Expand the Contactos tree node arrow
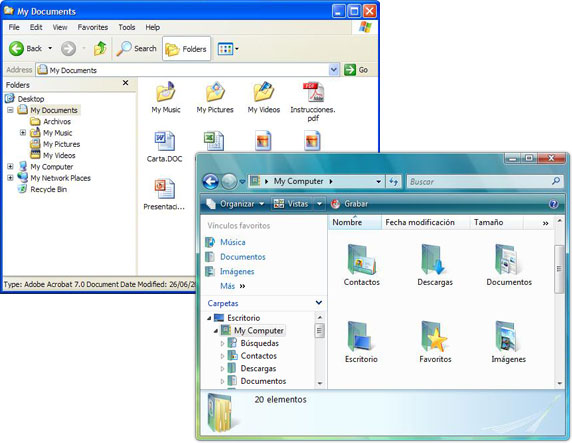Screen dimensions: 572x443 [x=223, y=355]
